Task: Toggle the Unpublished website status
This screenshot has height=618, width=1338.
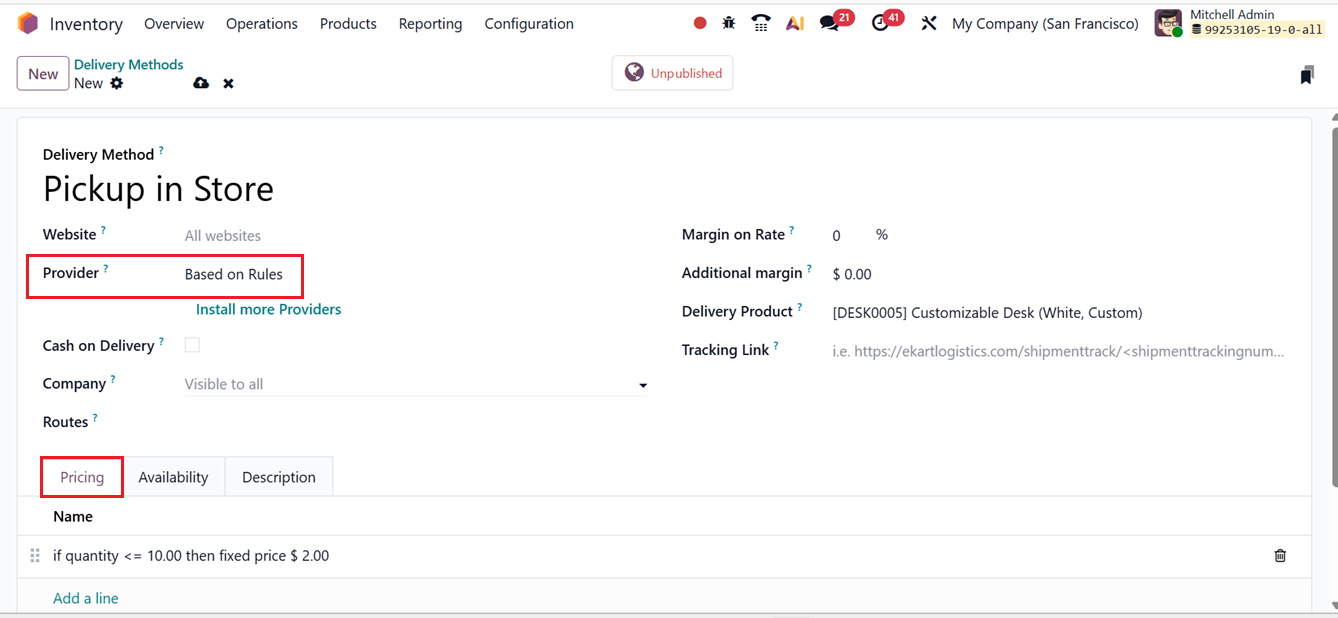Action: pos(672,73)
